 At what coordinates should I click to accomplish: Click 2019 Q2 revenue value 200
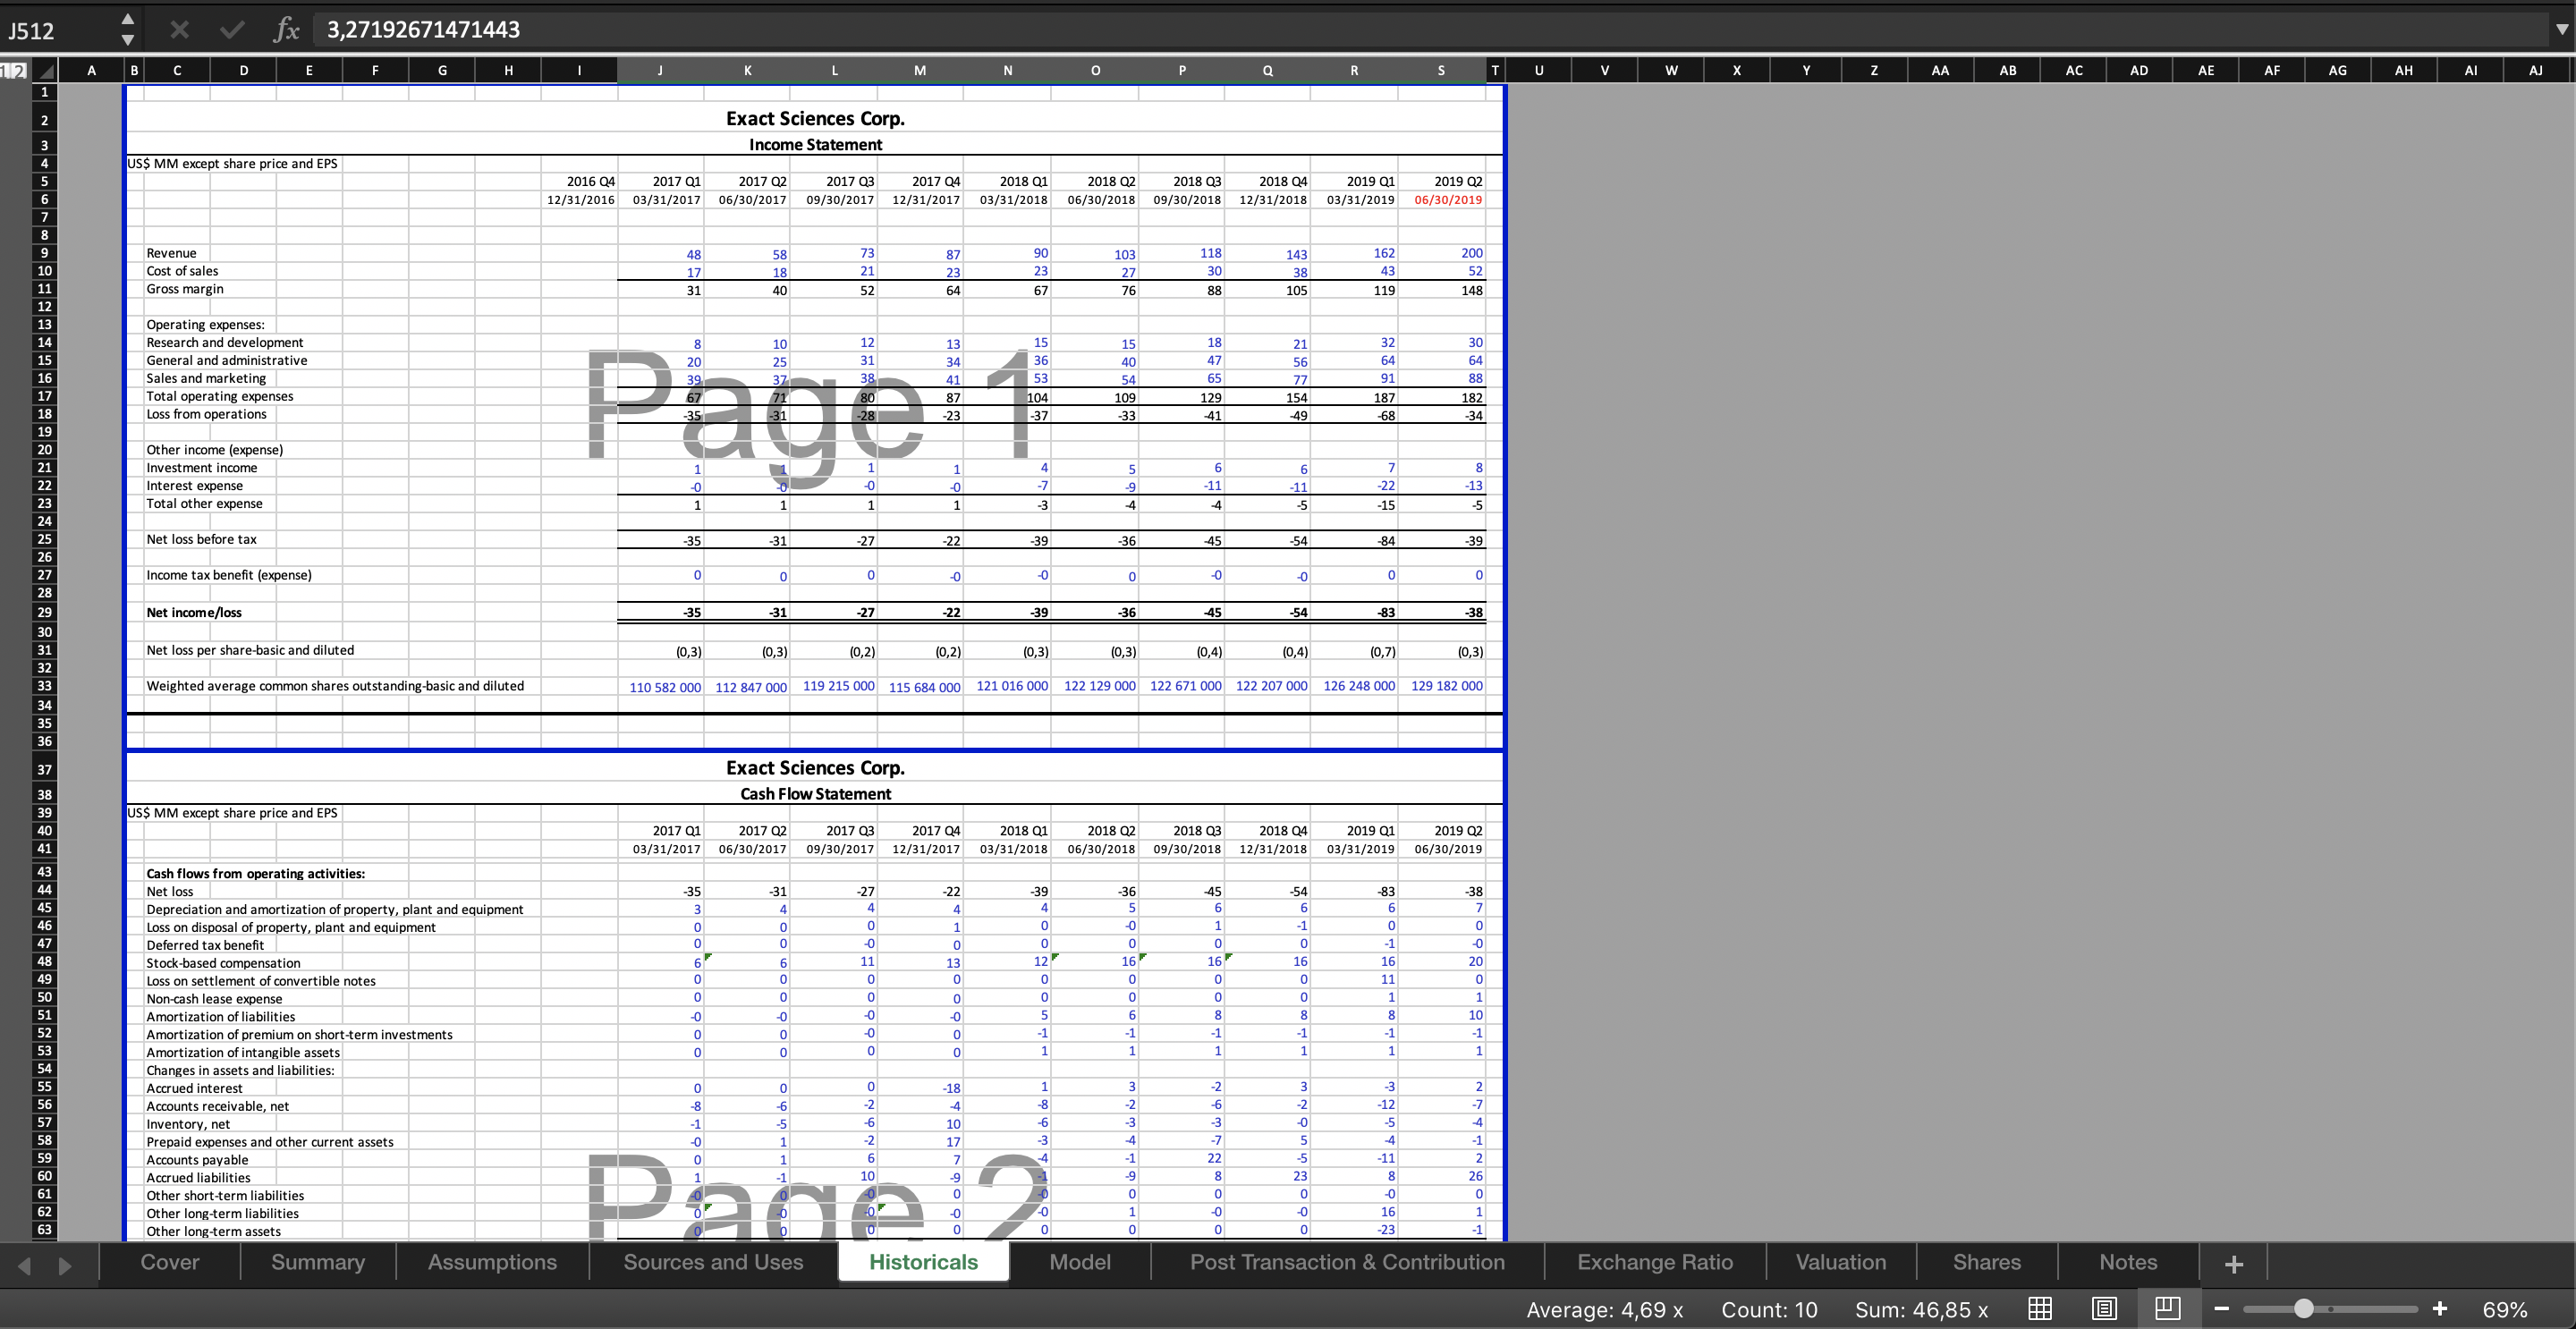1471,253
